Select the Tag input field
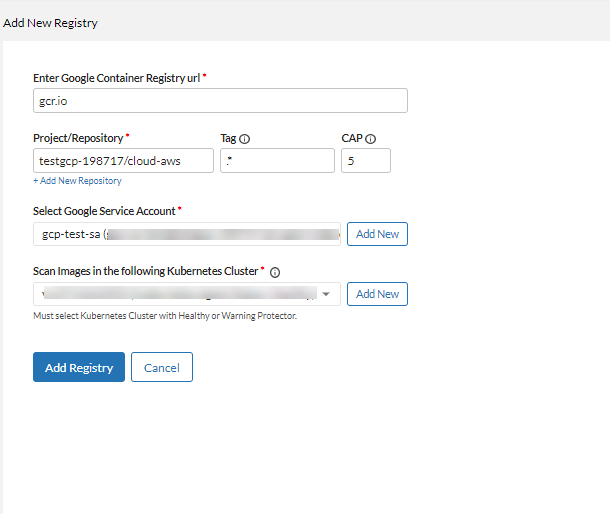 click(x=277, y=161)
